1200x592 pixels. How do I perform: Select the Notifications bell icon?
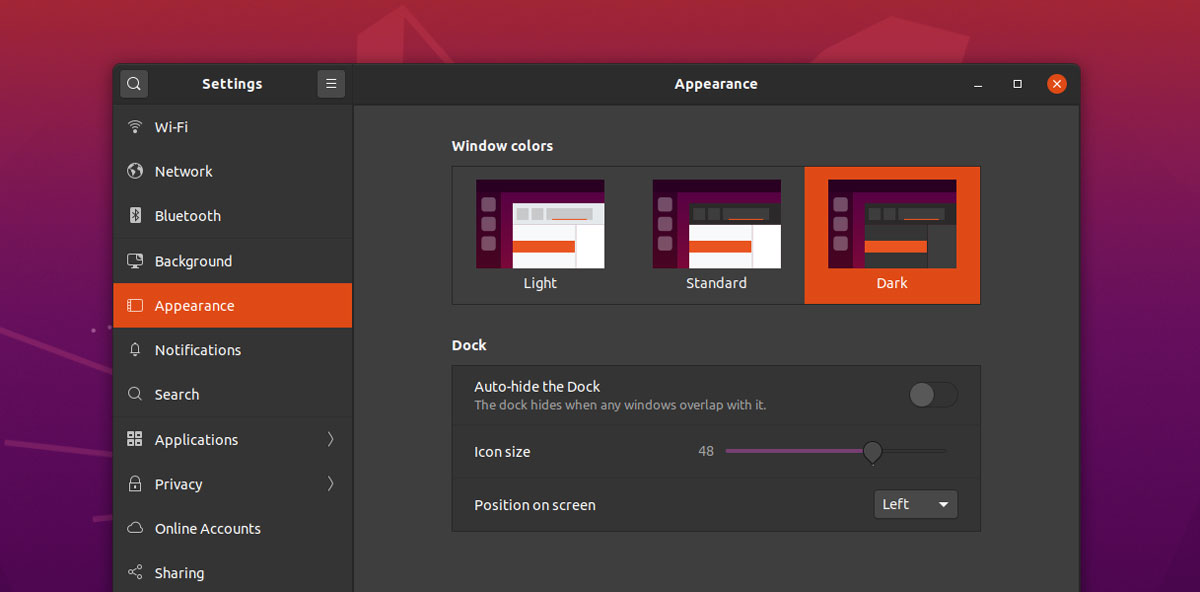135,349
